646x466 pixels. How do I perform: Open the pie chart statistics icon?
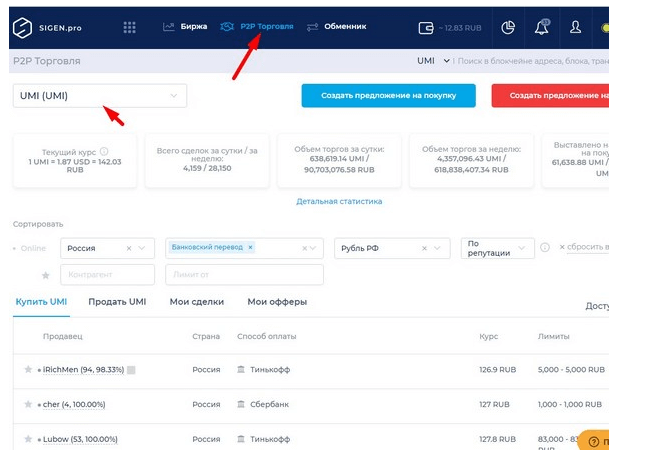coord(508,27)
